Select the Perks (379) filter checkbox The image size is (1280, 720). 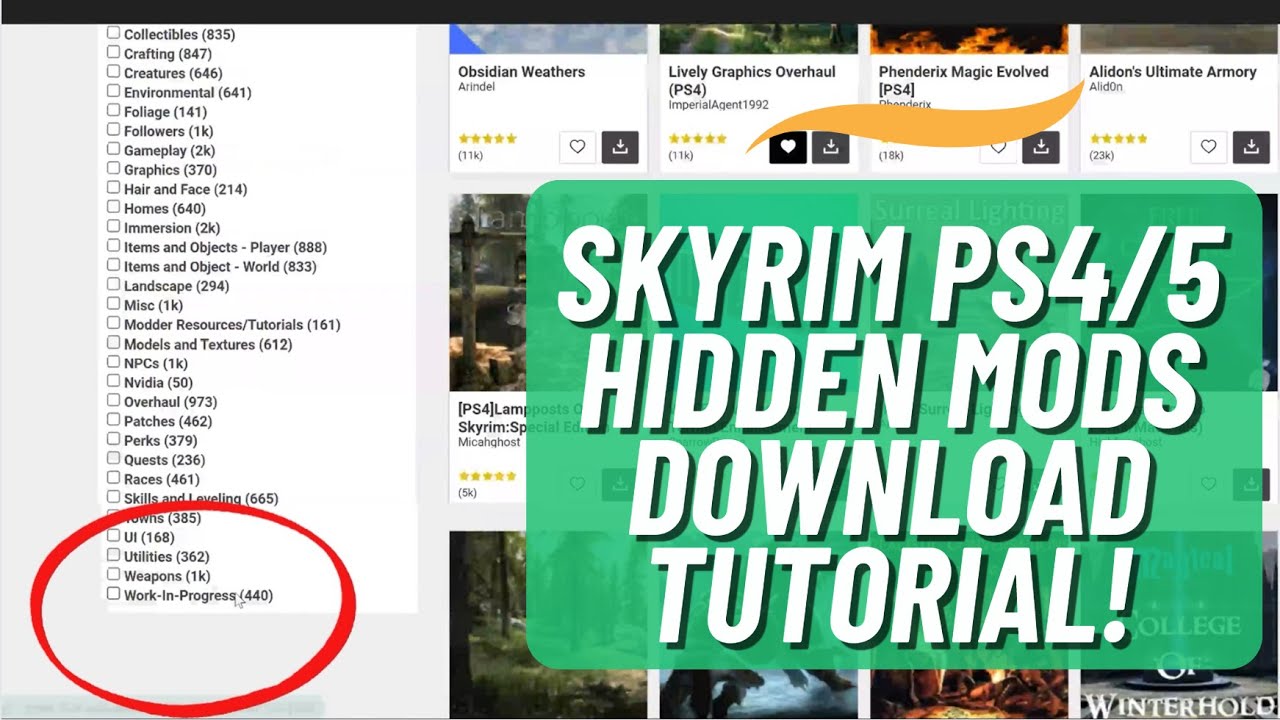[x=114, y=439]
